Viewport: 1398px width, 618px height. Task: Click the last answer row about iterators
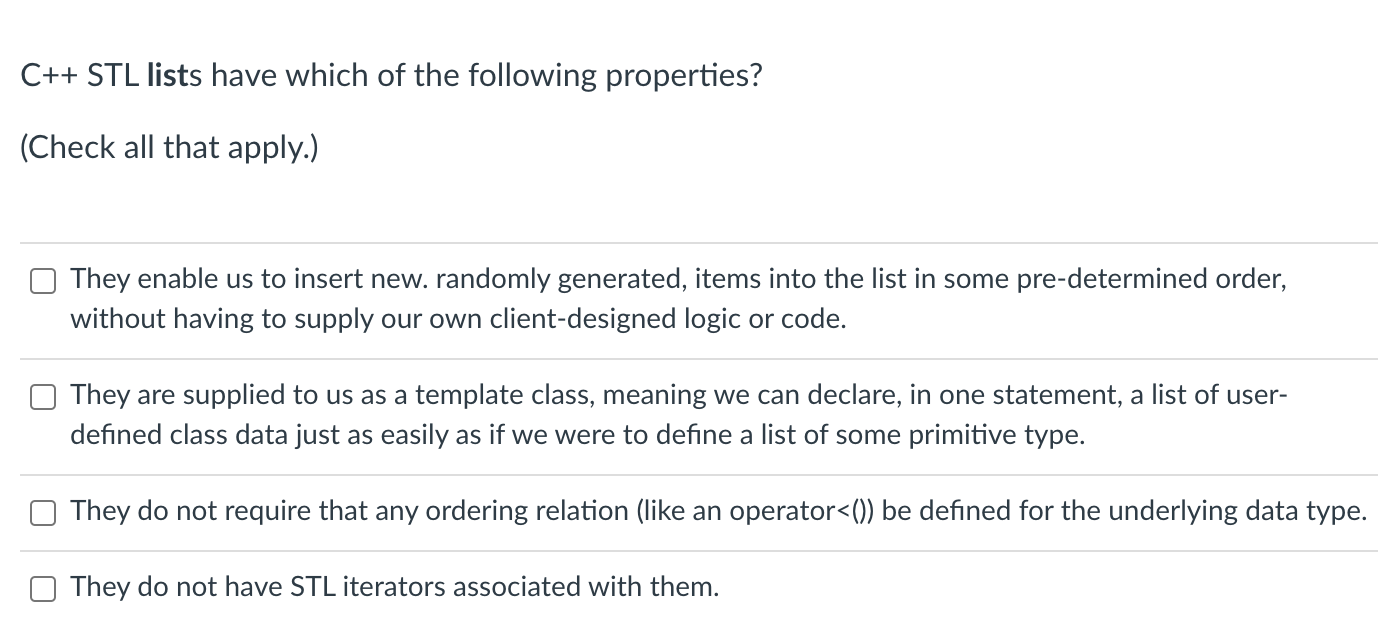click(x=394, y=587)
